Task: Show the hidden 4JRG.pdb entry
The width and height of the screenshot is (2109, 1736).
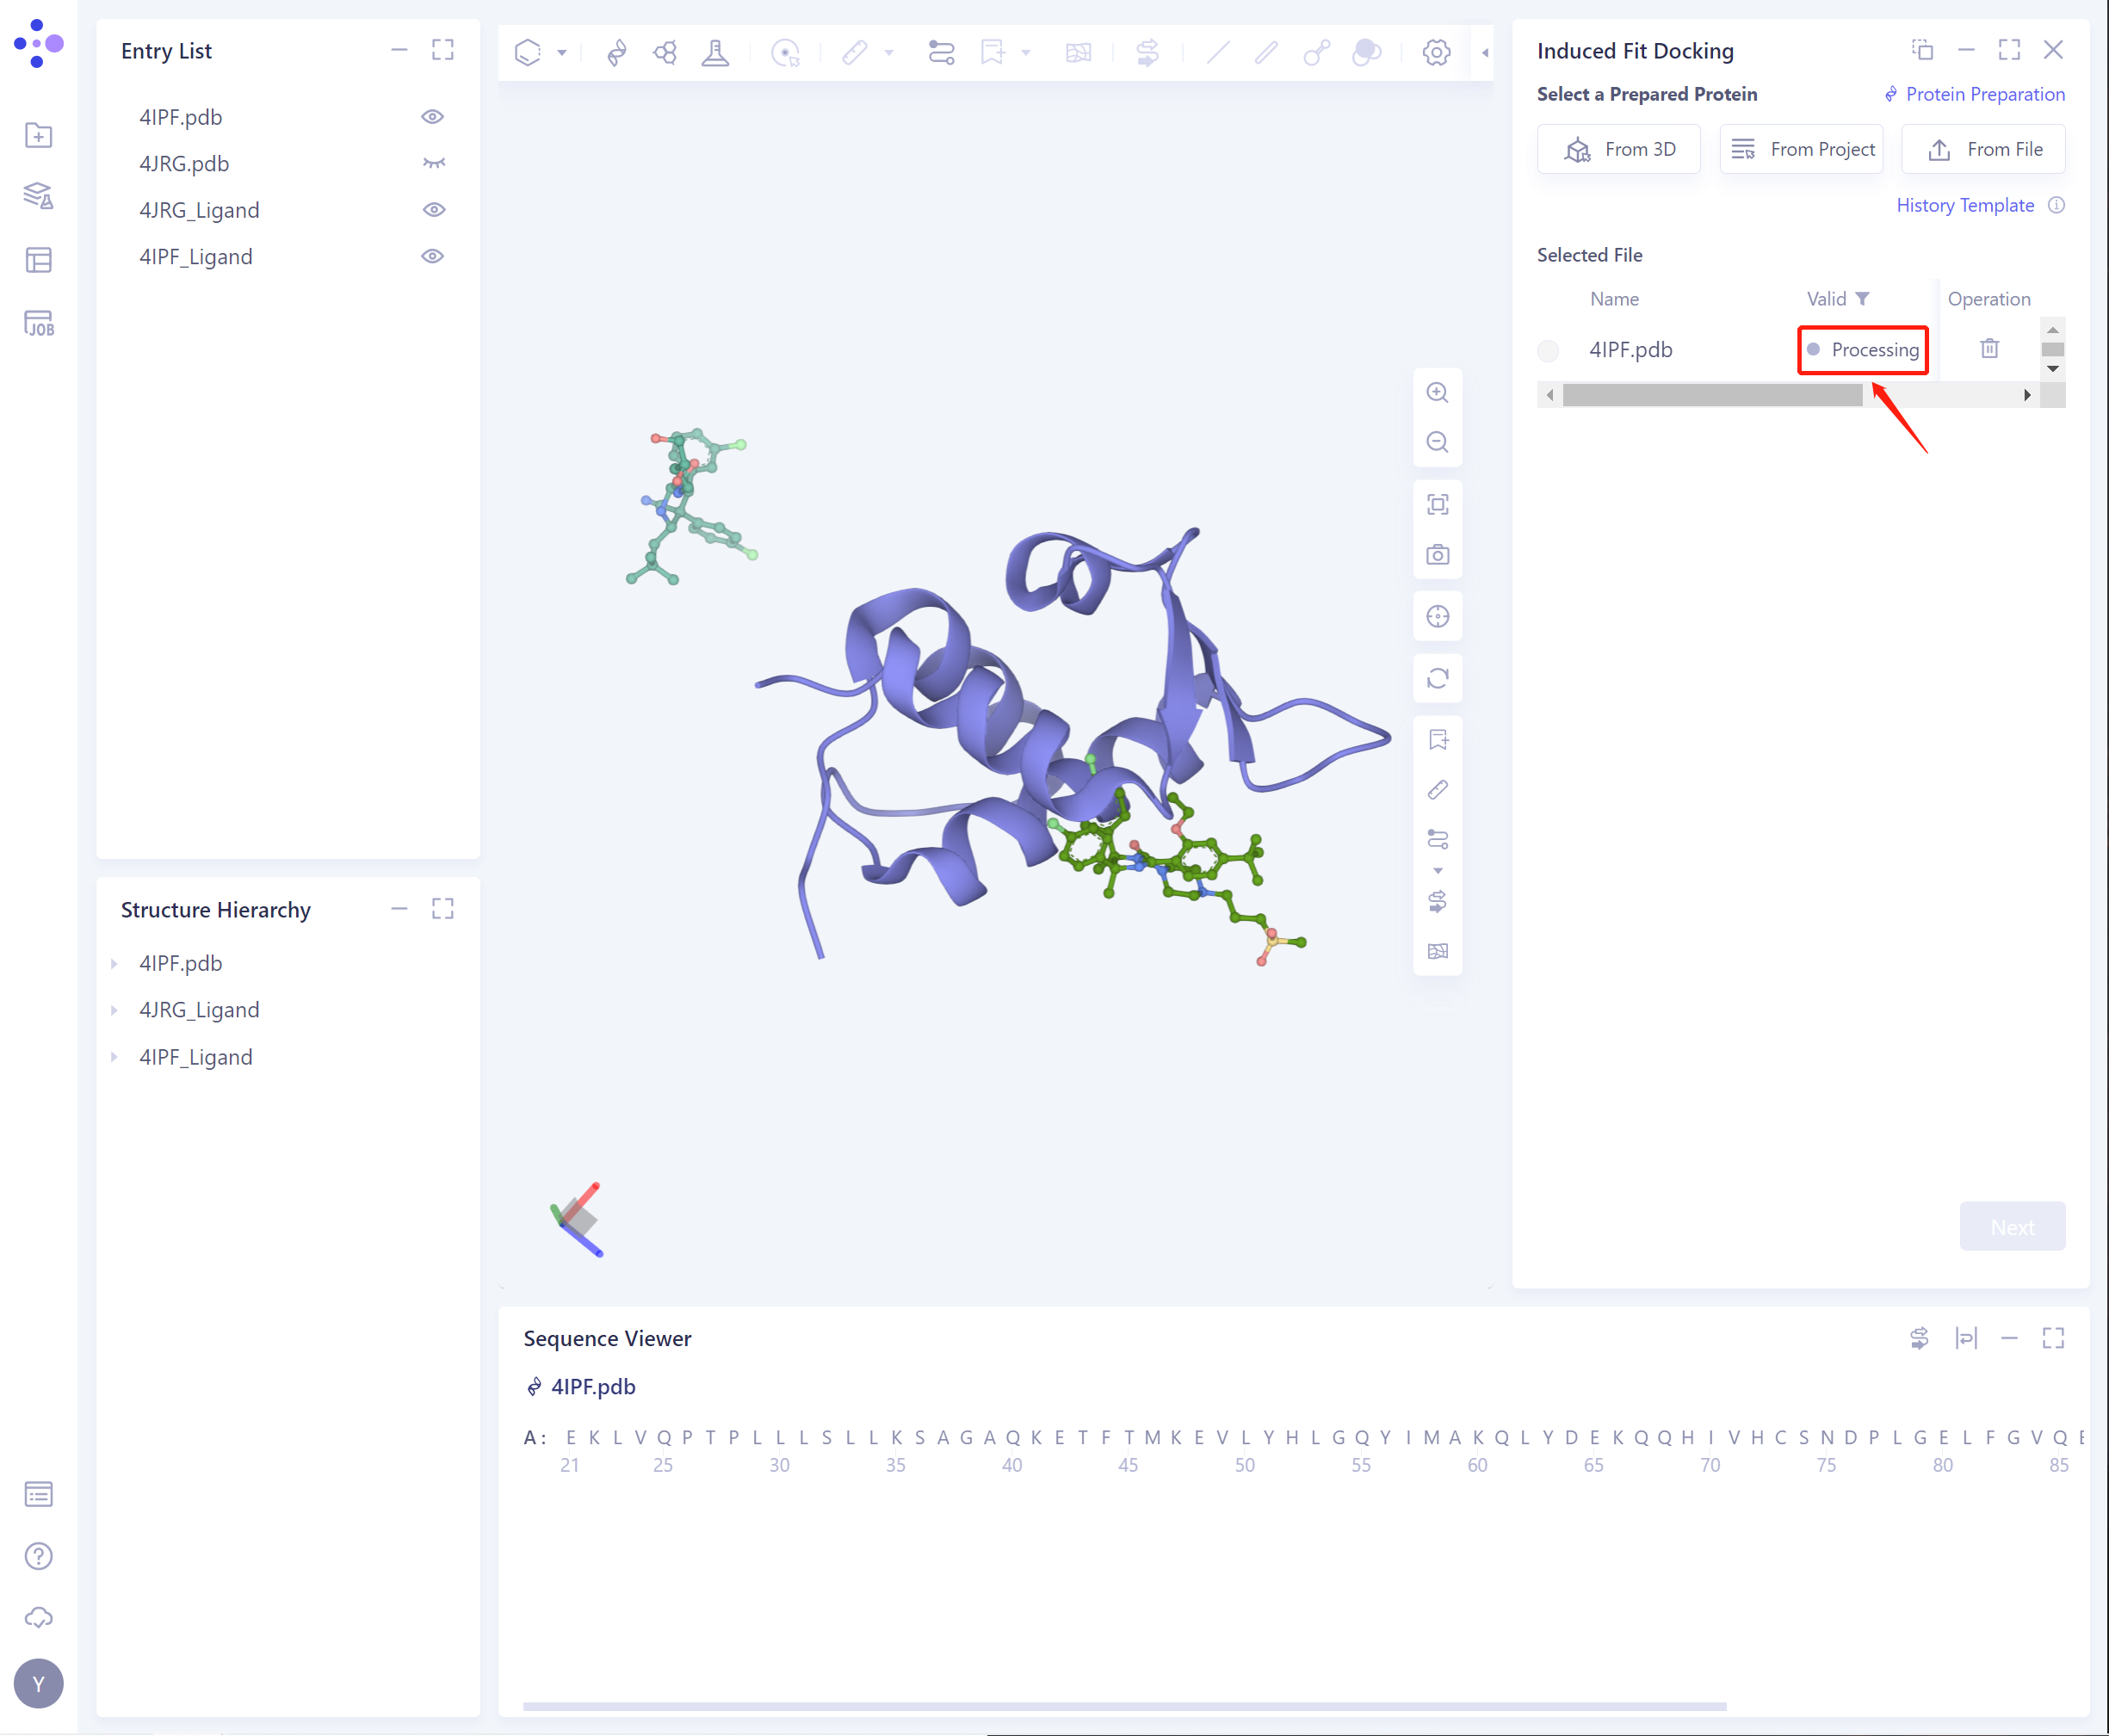Action: coord(432,163)
